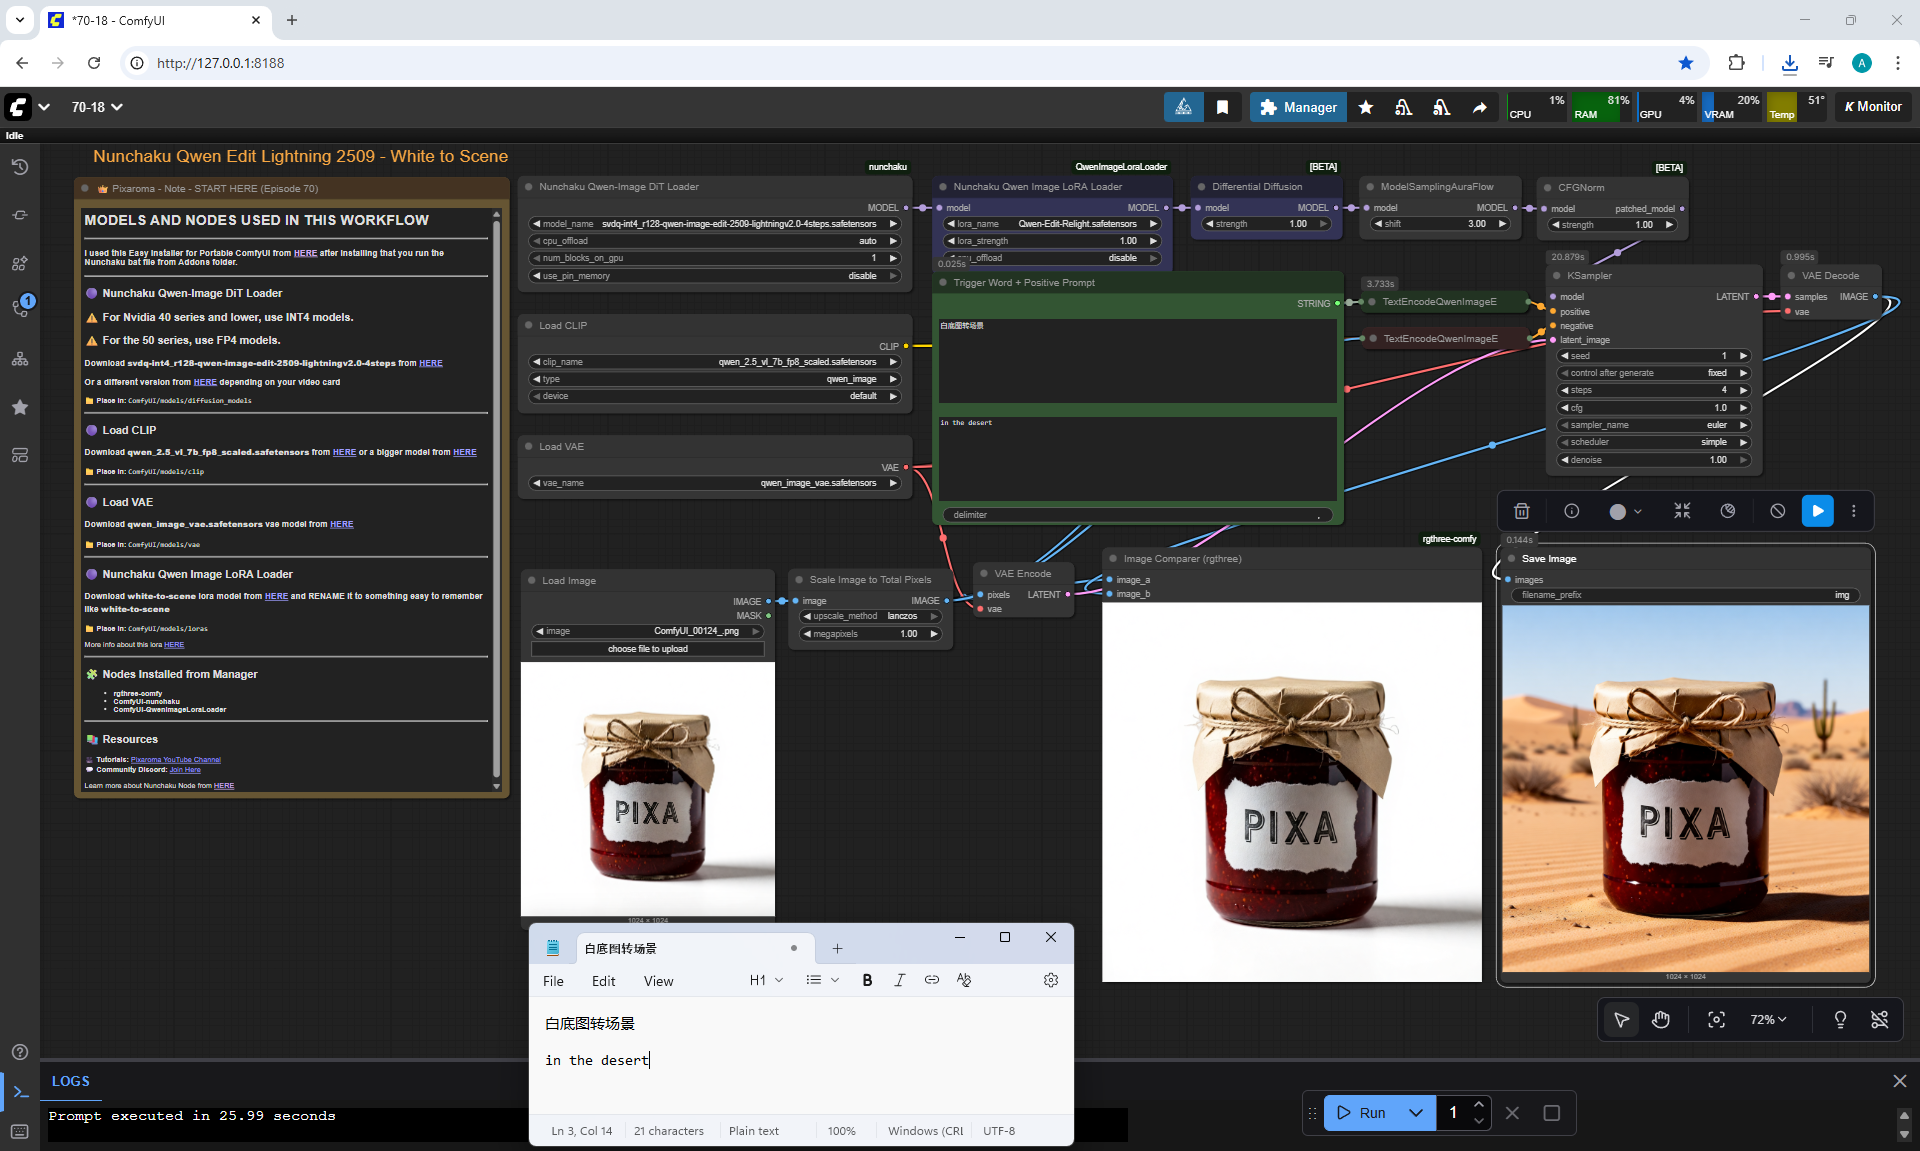Expand the Run button options arrow
Image resolution: width=1920 pixels, height=1151 pixels.
[x=1415, y=1113]
